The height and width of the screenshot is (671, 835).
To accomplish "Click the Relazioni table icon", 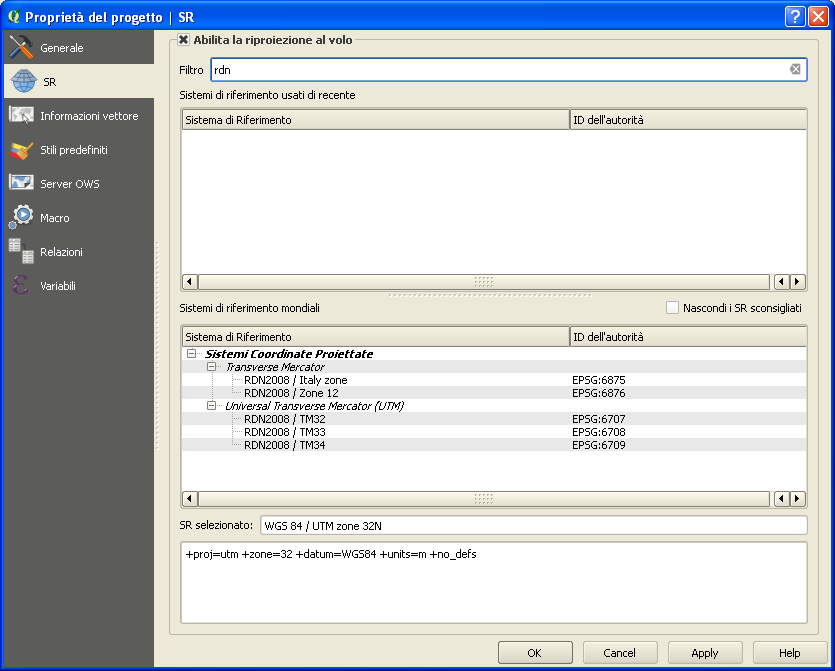I will [x=22, y=252].
